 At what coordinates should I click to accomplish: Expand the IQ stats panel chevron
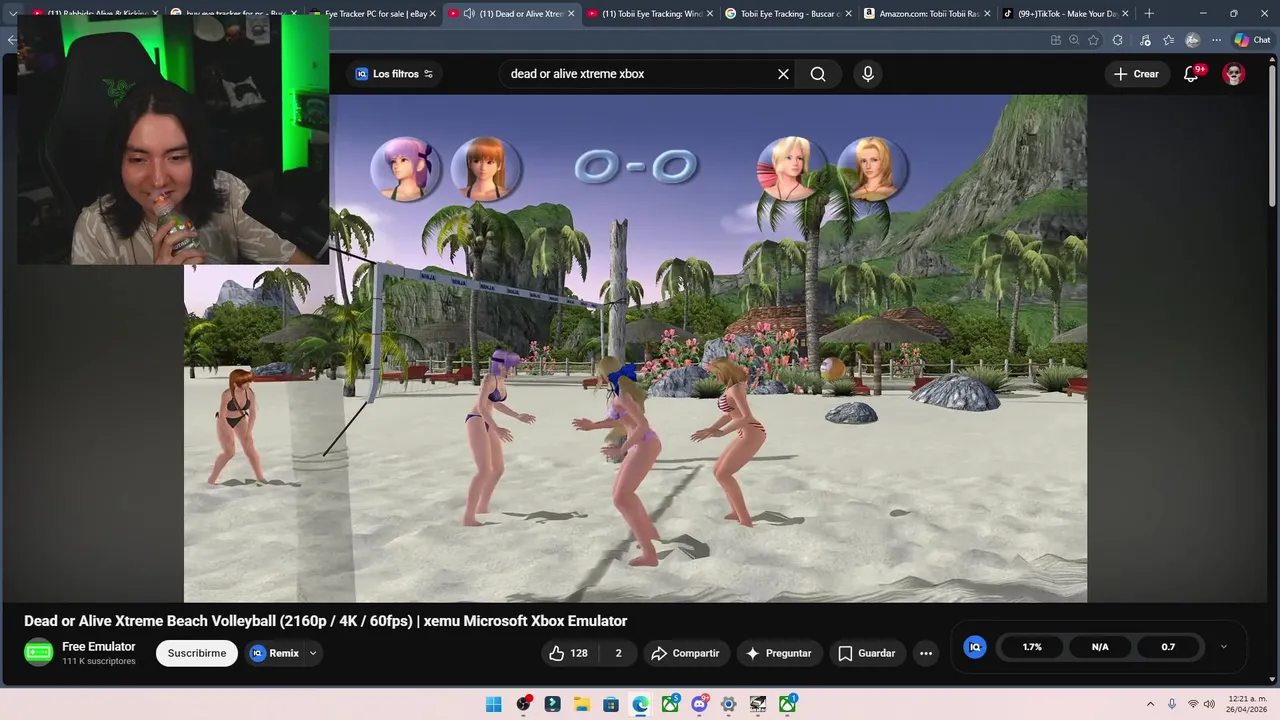tap(1223, 647)
